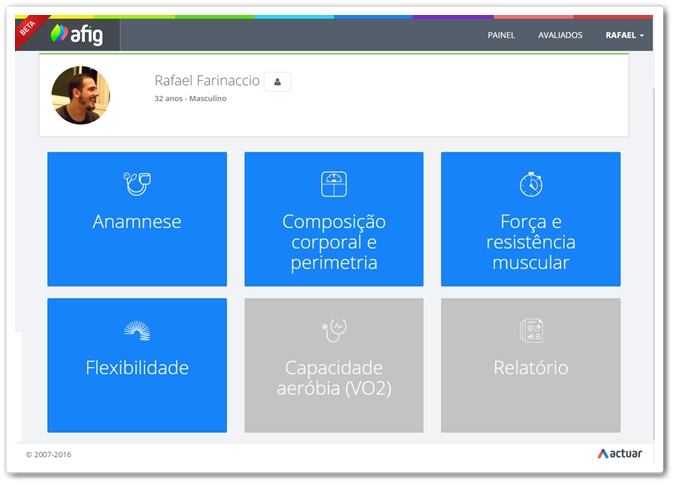
Task: Click the "32 anos - Masculino" text
Action: click(190, 98)
